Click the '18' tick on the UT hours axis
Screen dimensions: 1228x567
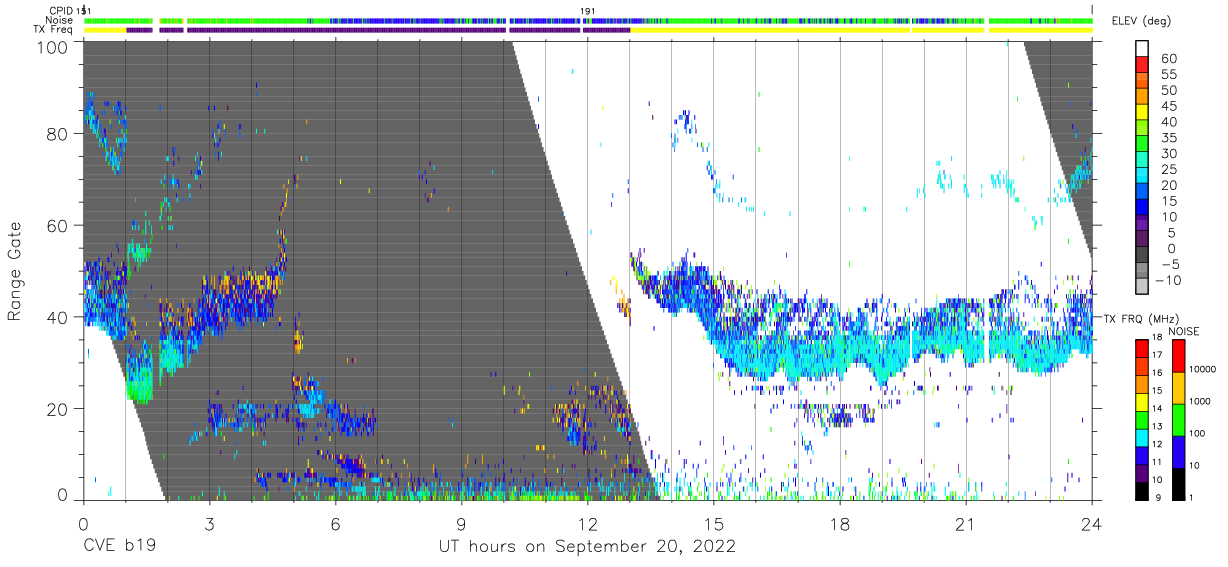[840, 525]
